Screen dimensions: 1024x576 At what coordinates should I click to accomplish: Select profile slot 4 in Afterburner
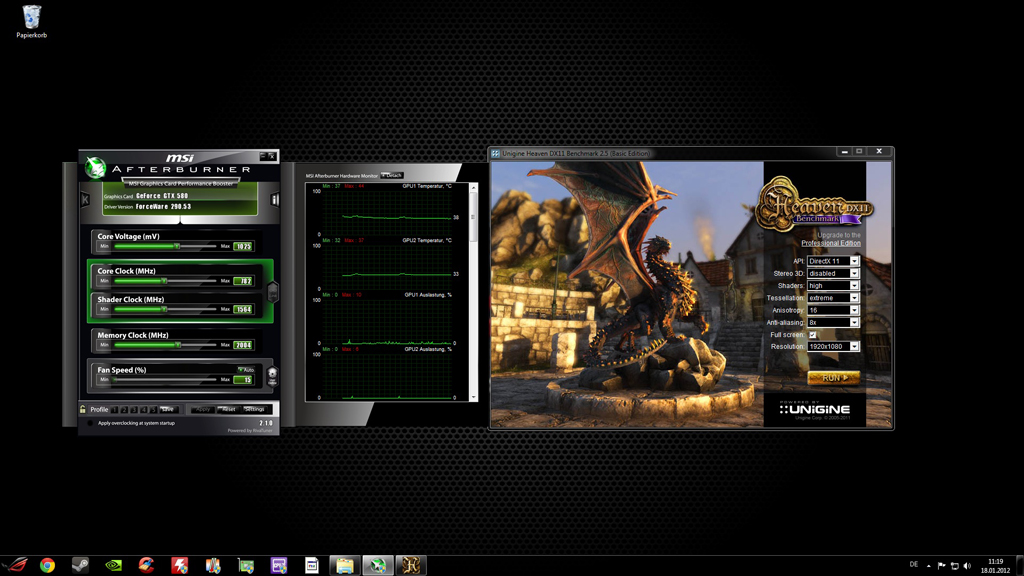(144, 409)
